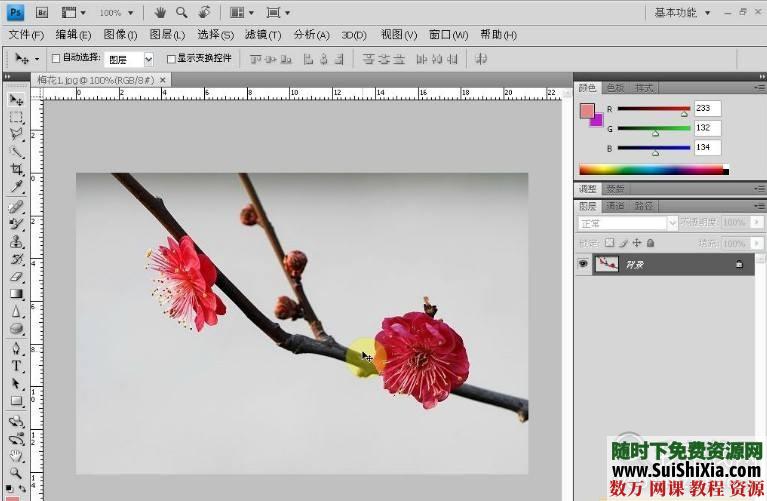Toggle lock image pixels brush icon

[623, 243]
